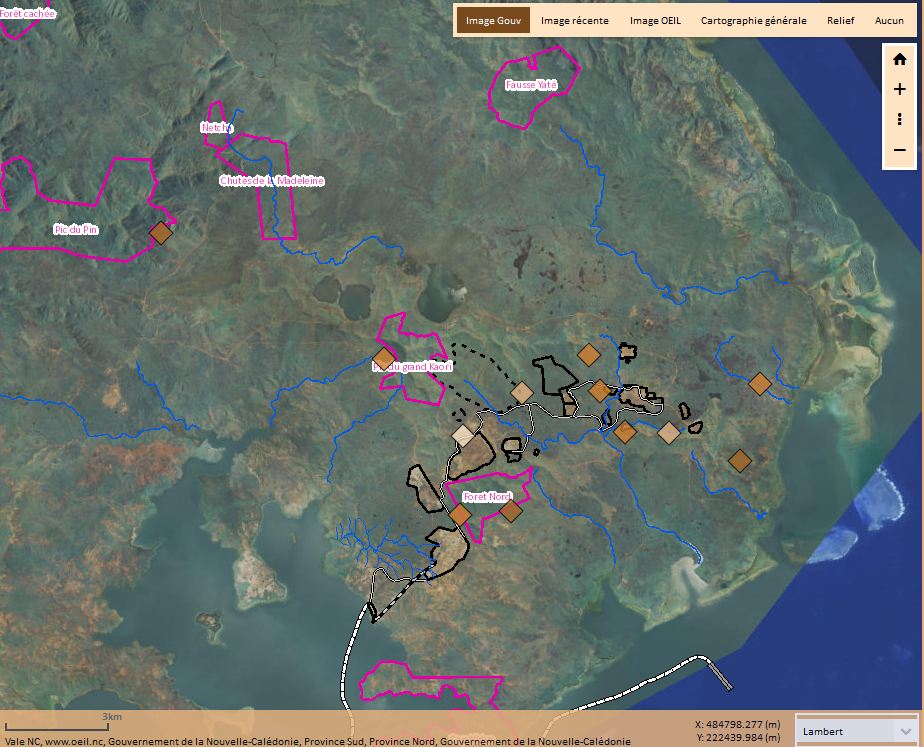Zoom out with the minus button
This screenshot has width=924, height=747.
pyautogui.click(x=899, y=150)
